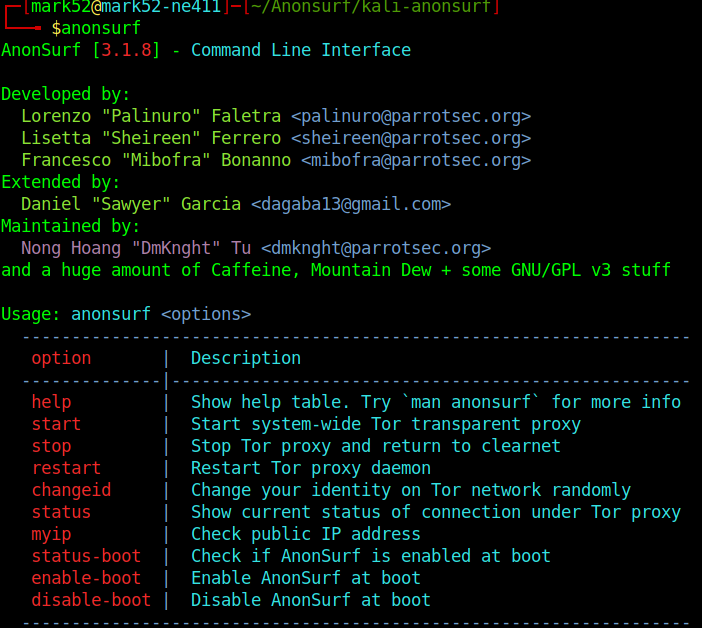Click the 'status' option row label
This screenshot has width=702, height=628.
tap(61, 512)
